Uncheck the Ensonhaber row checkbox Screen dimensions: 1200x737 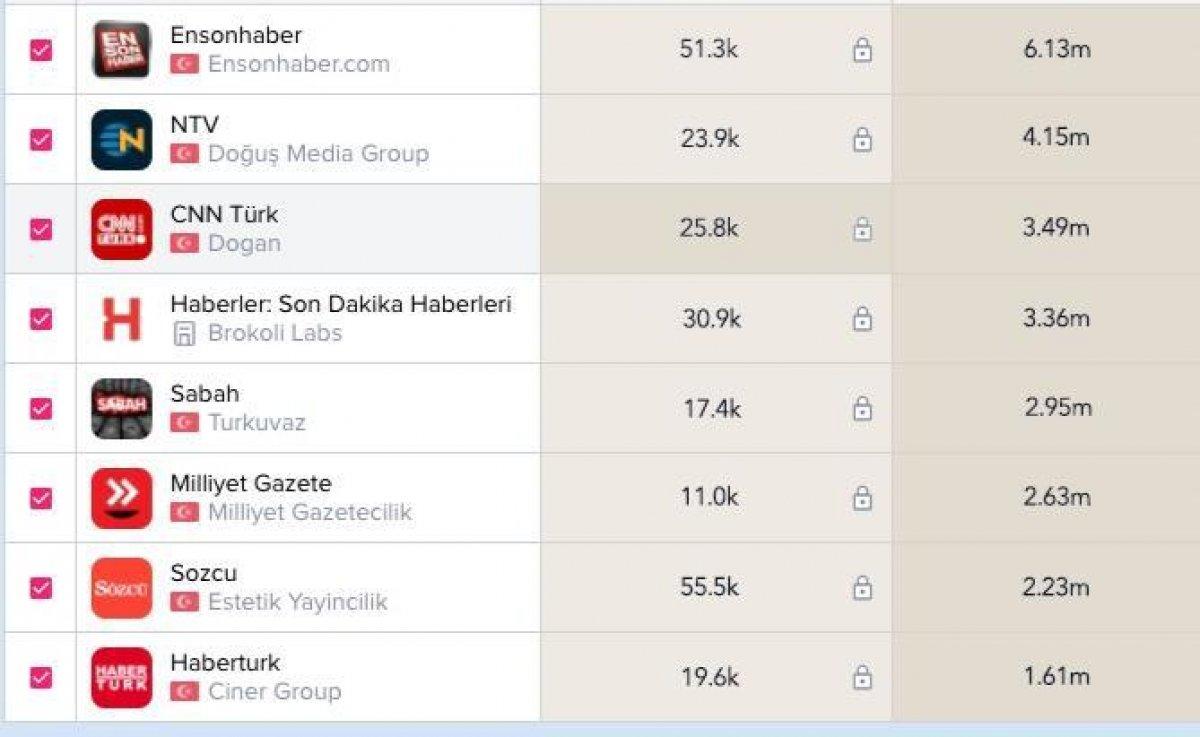click(x=41, y=50)
